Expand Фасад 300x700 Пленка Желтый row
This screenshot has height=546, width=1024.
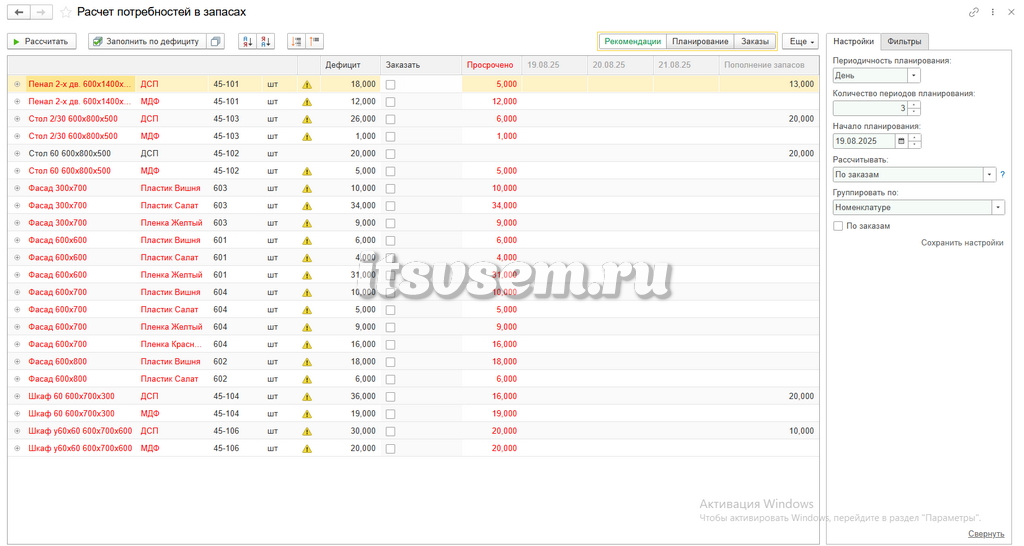pyautogui.click(x=17, y=223)
